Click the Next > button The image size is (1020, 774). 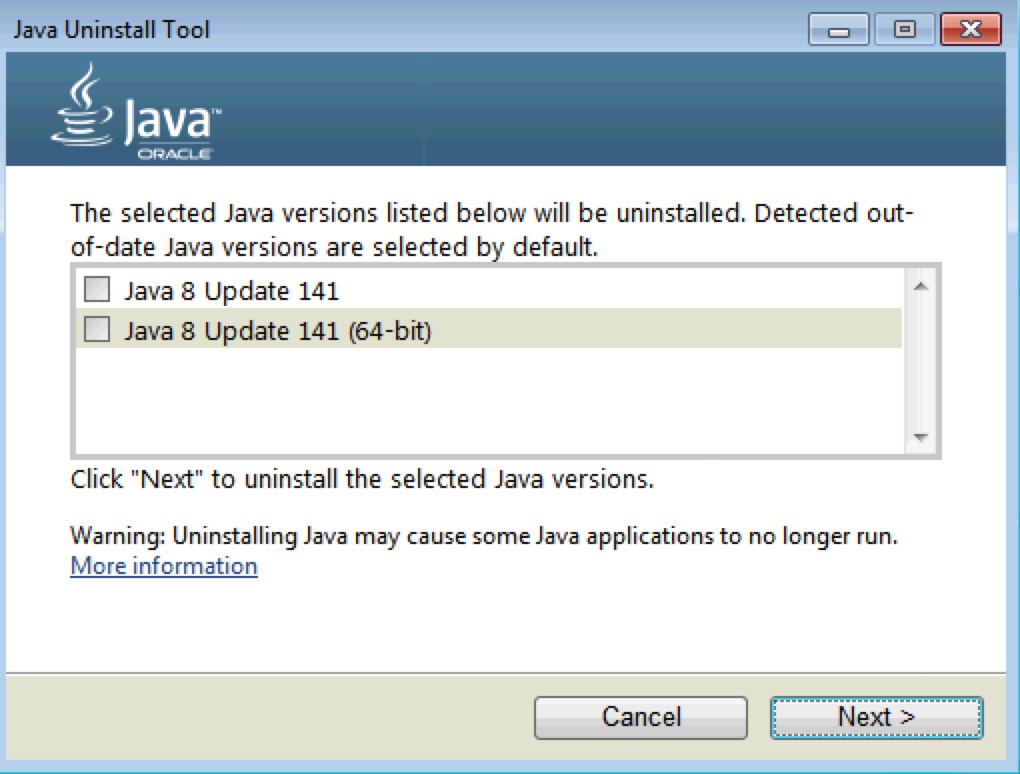pyautogui.click(x=876, y=717)
